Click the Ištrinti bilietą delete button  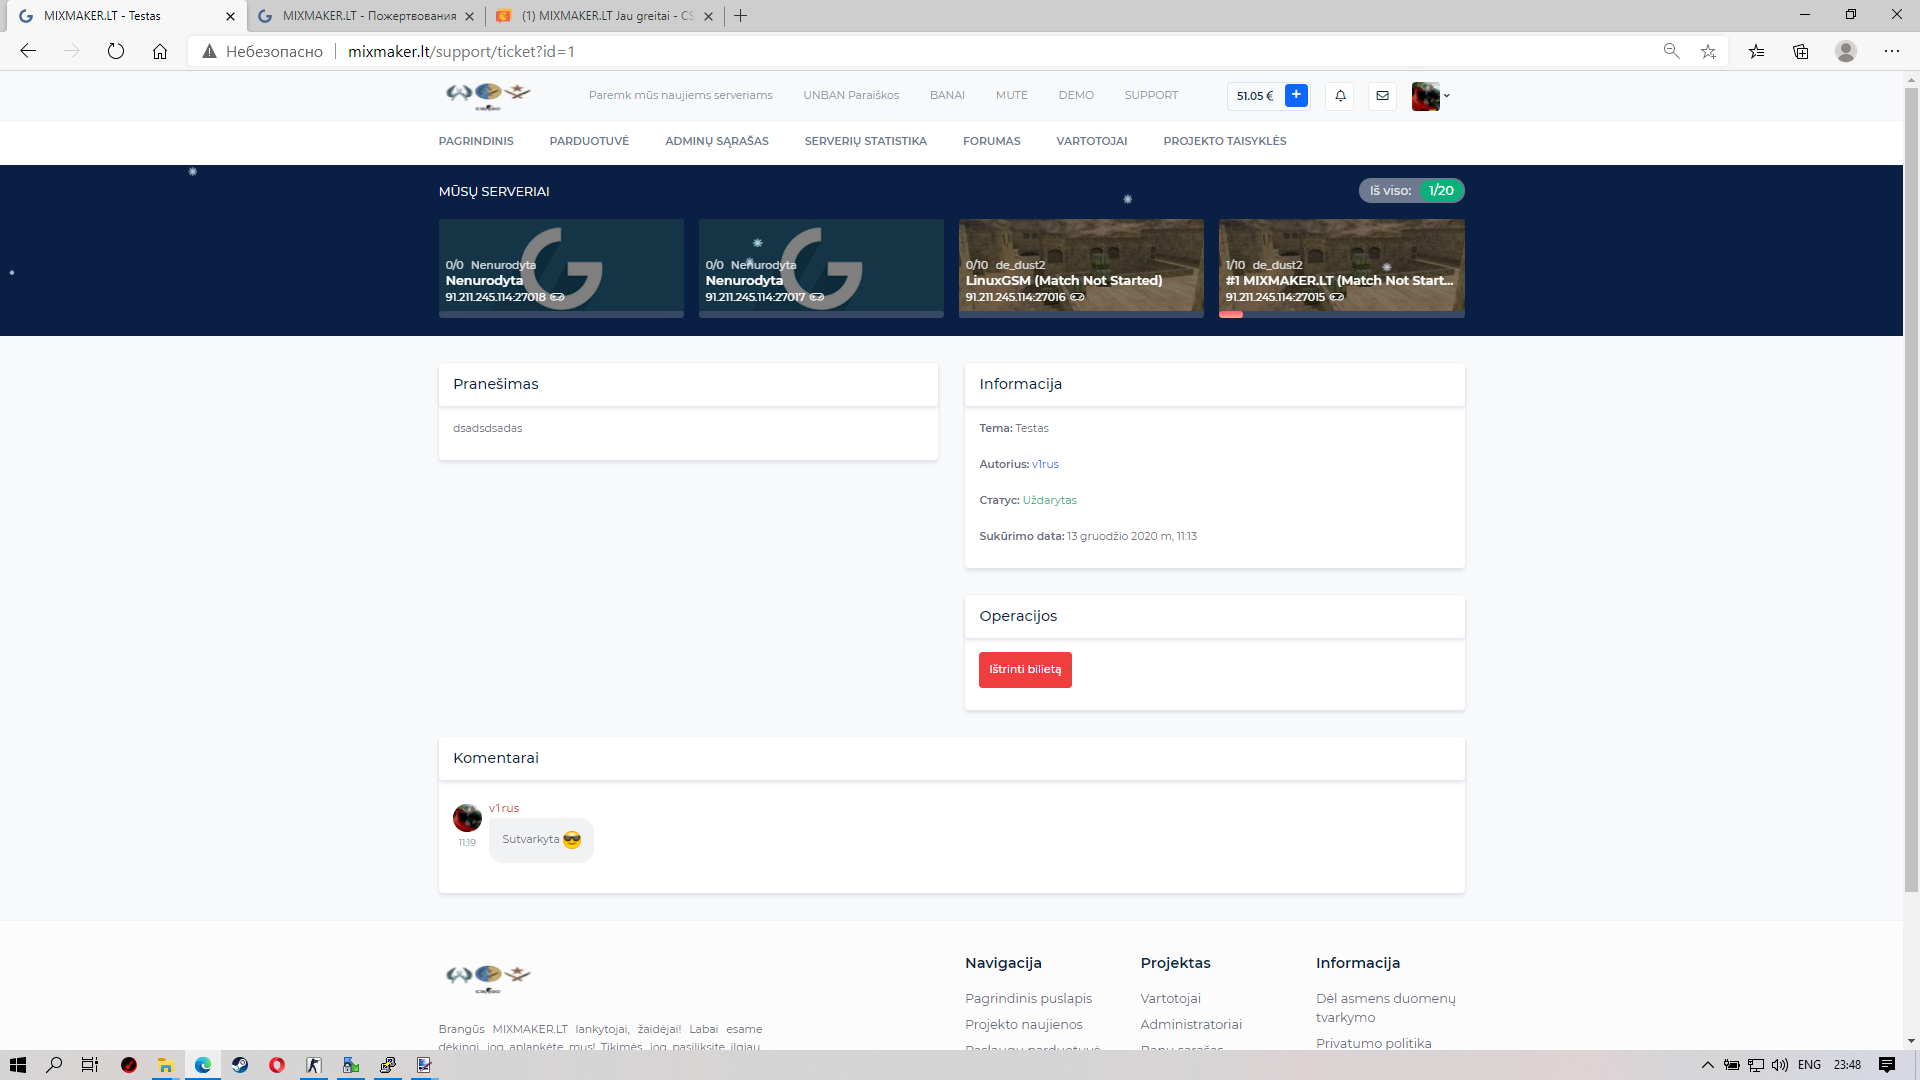click(x=1025, y=670)
